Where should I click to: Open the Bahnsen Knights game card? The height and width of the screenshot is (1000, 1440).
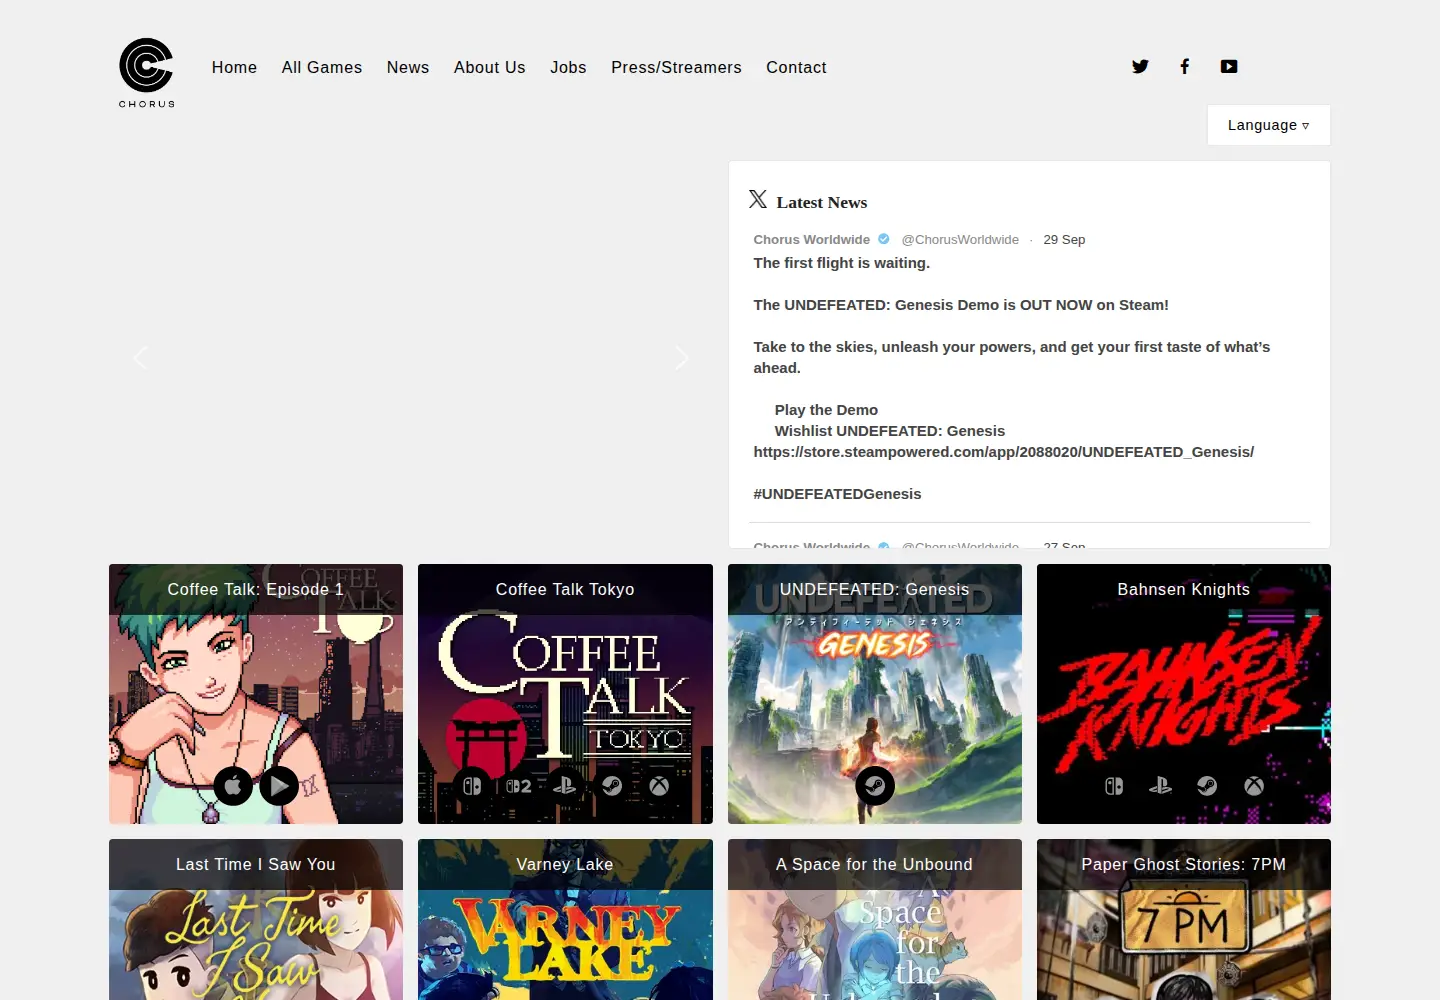1184,694
